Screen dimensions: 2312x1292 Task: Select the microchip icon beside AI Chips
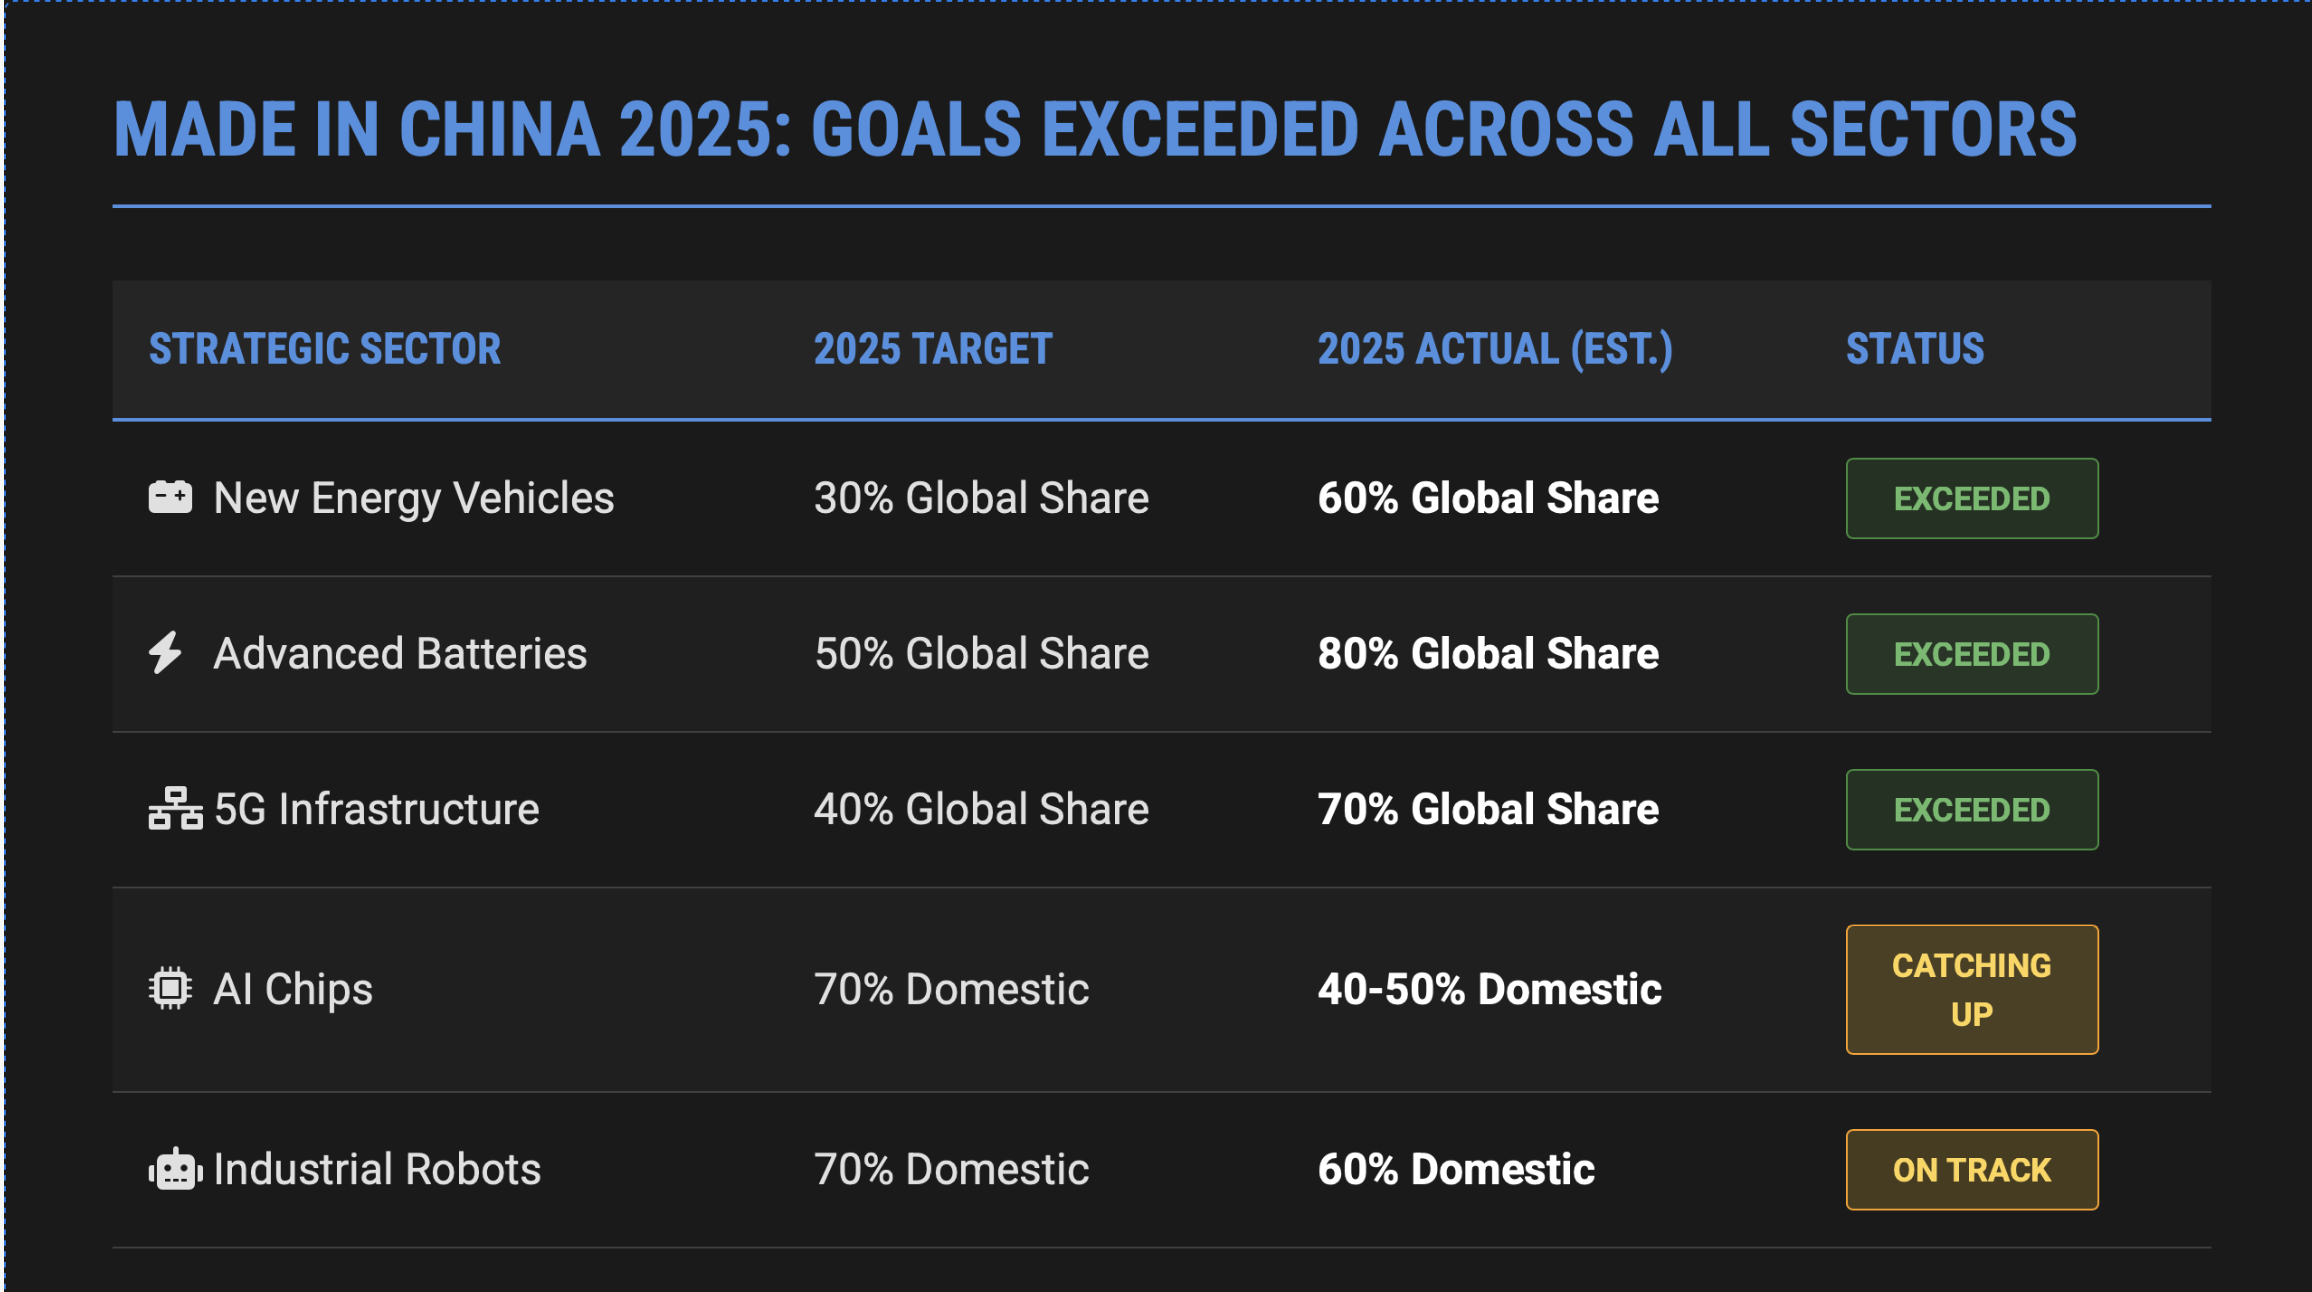tap(170, 989)
